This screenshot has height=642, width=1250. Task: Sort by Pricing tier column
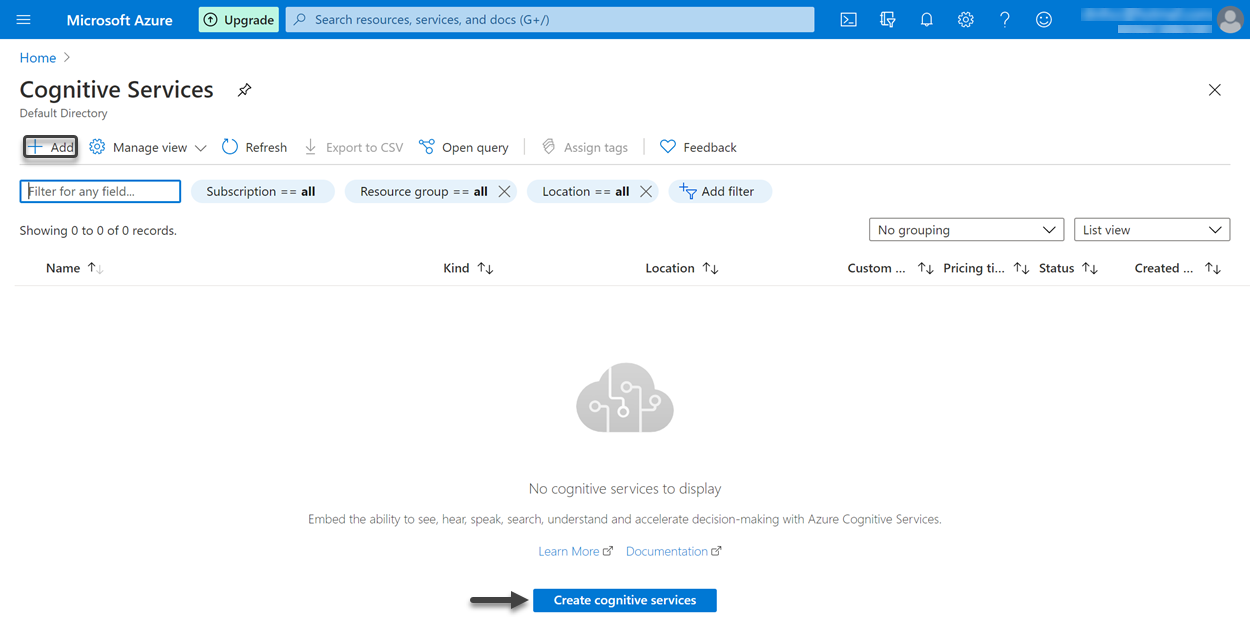pyautogui.click(x=986, y=268)
